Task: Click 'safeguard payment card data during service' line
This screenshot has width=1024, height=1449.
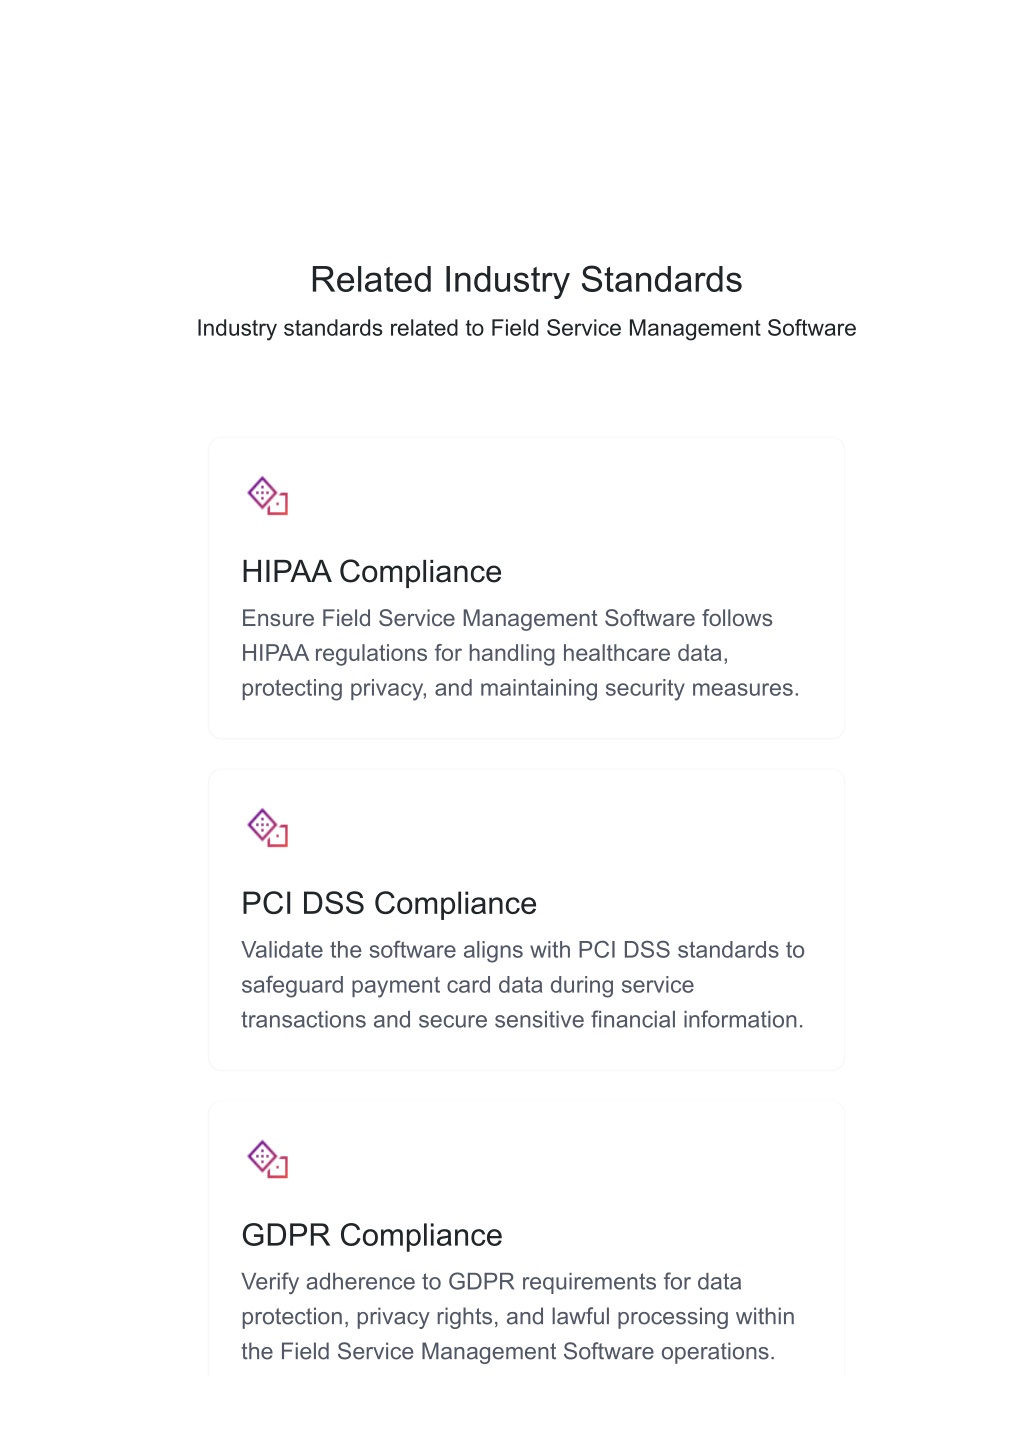Action: point(467,985)
